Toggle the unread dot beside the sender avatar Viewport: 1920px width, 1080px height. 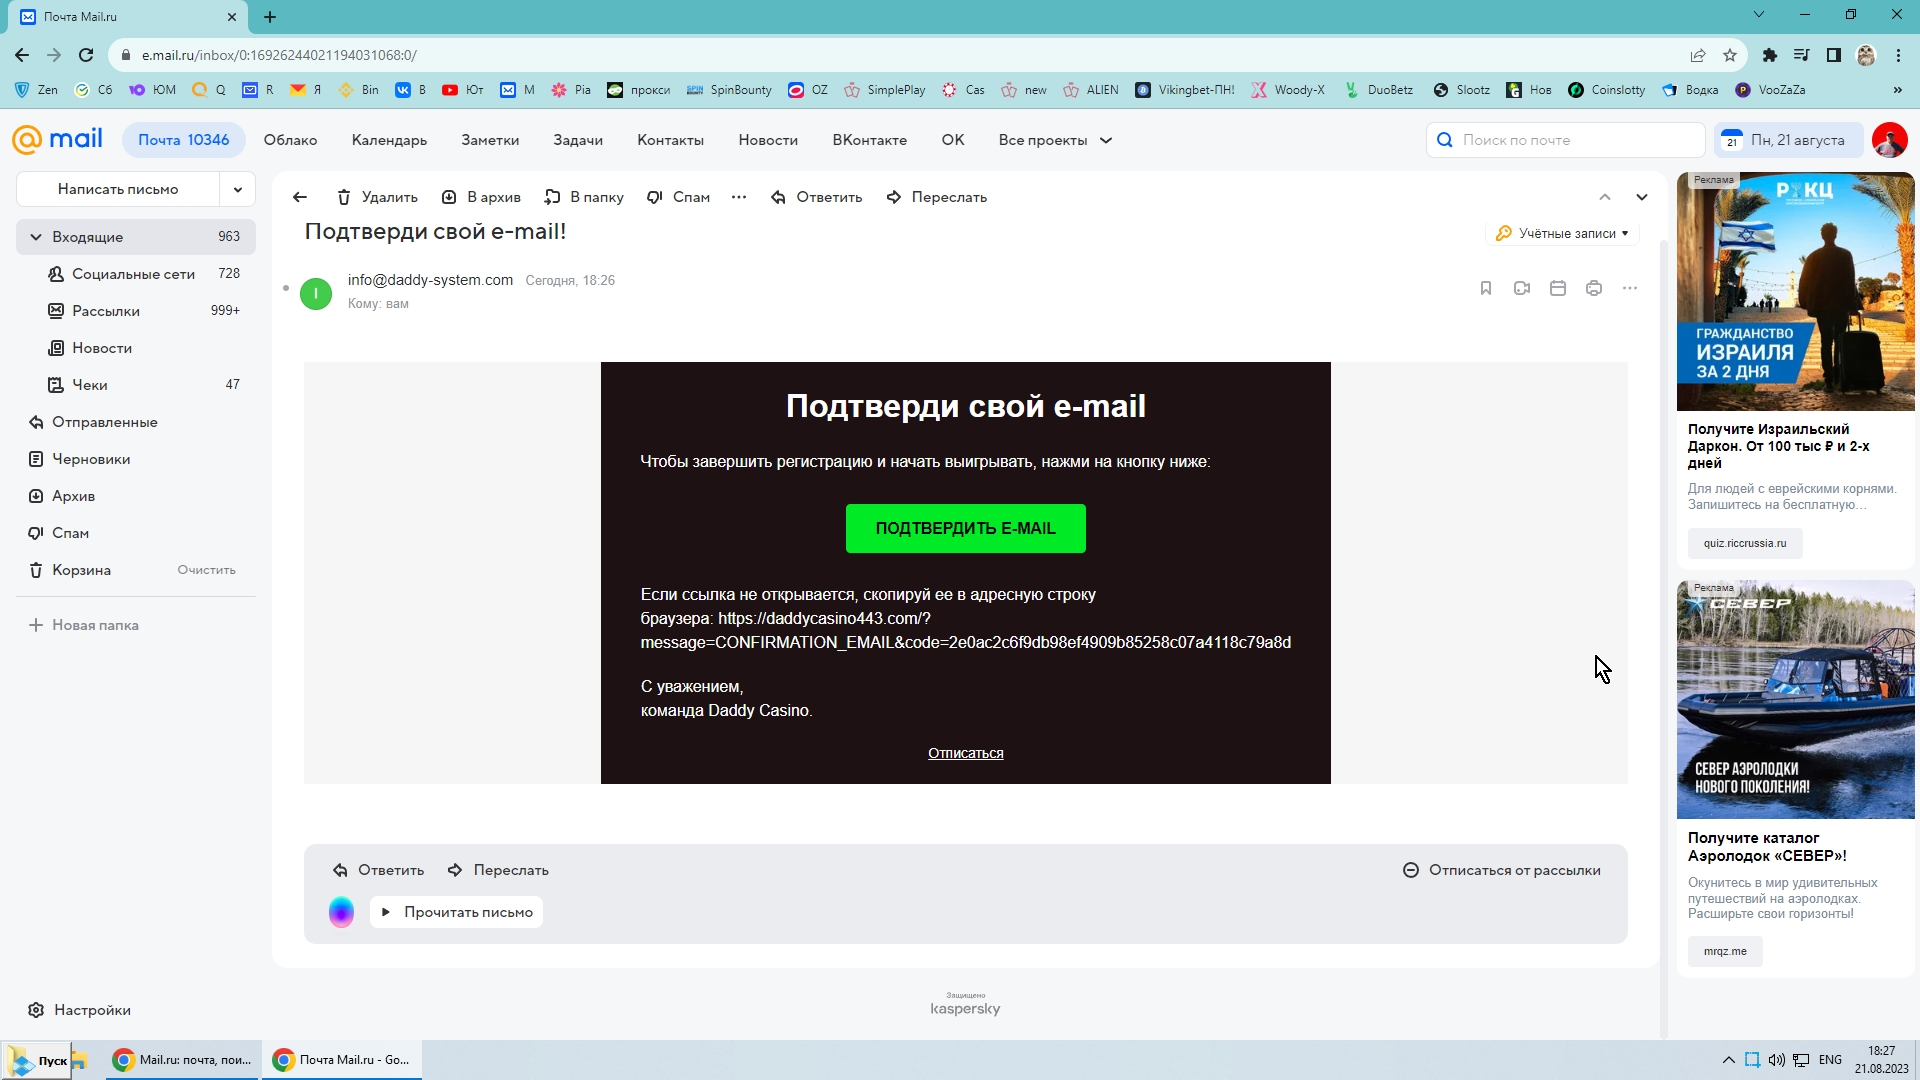[286, 288]
